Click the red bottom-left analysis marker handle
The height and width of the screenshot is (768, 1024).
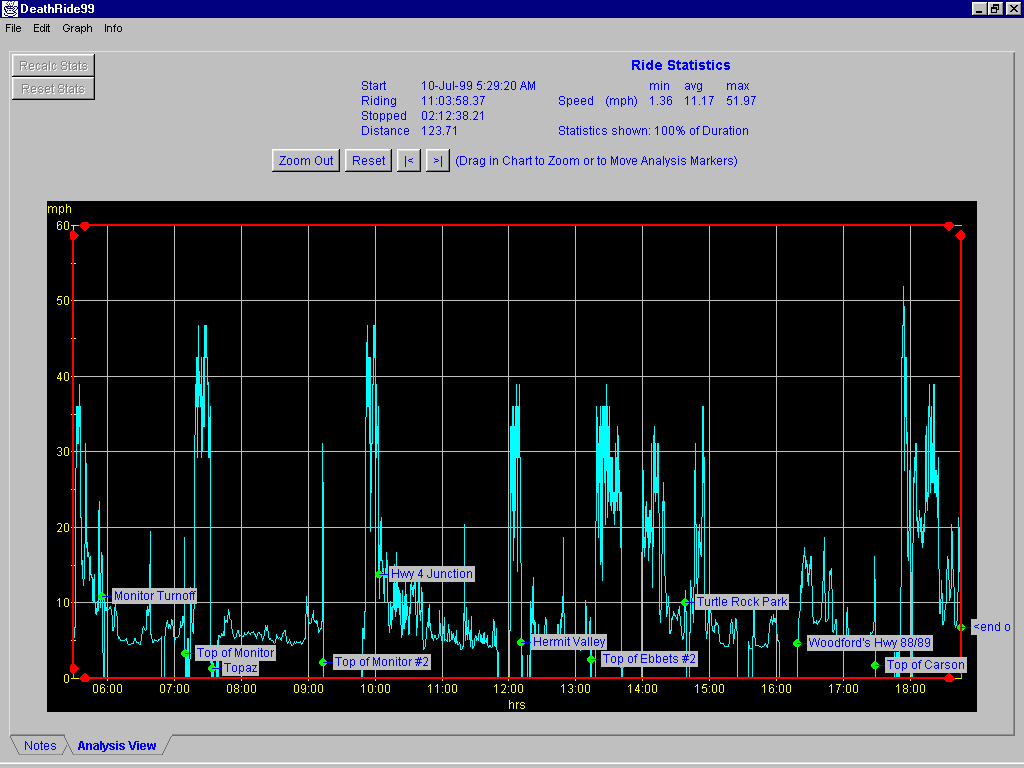coord(84,678)
